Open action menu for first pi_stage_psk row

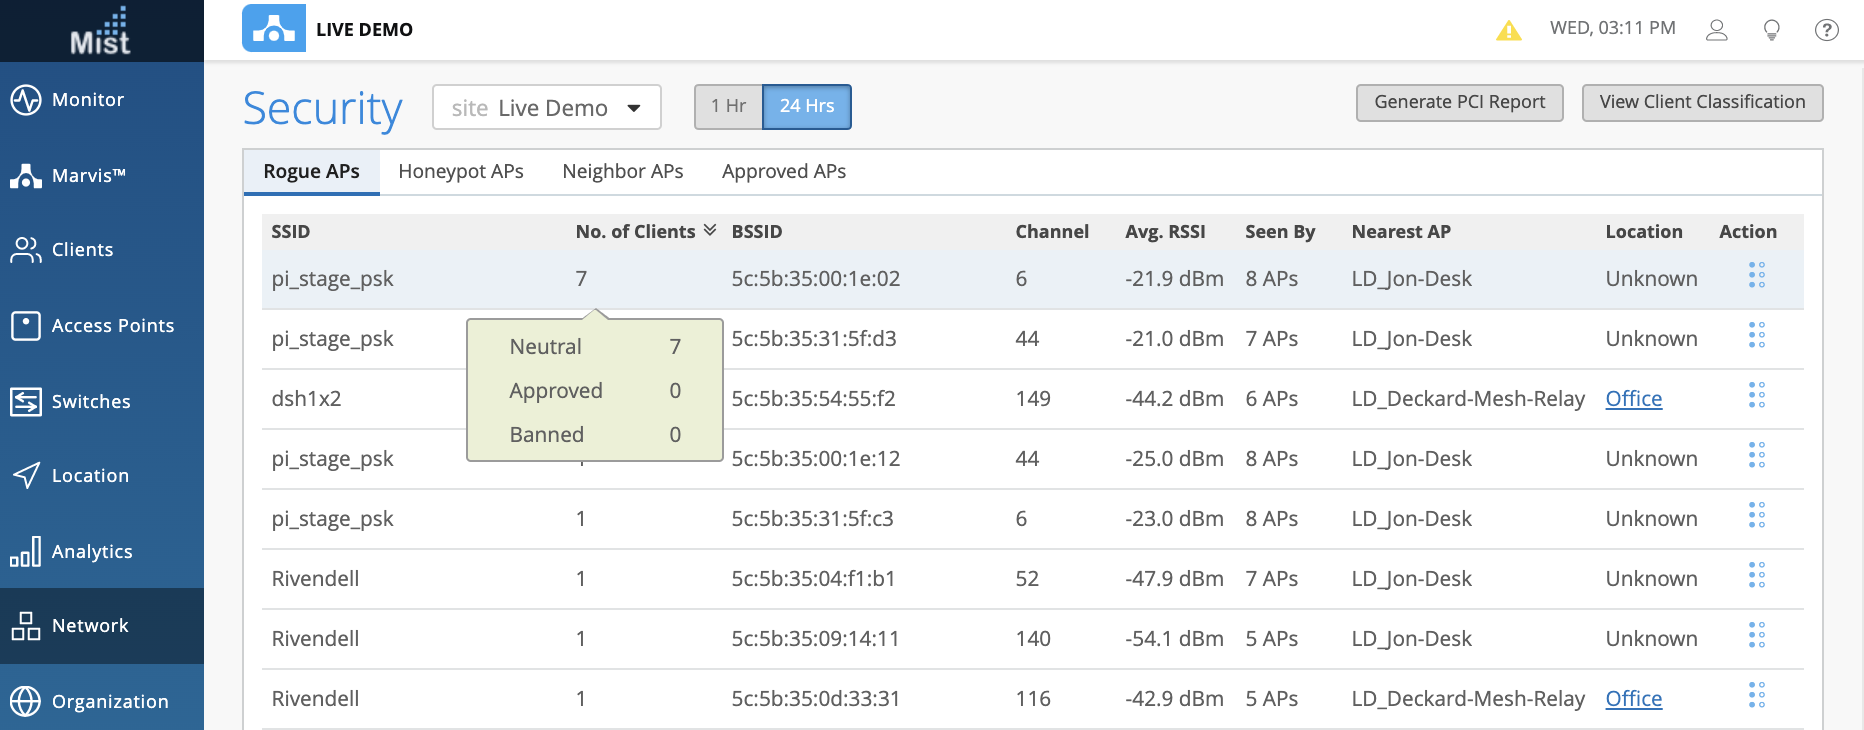click(x=1756, y=275)
